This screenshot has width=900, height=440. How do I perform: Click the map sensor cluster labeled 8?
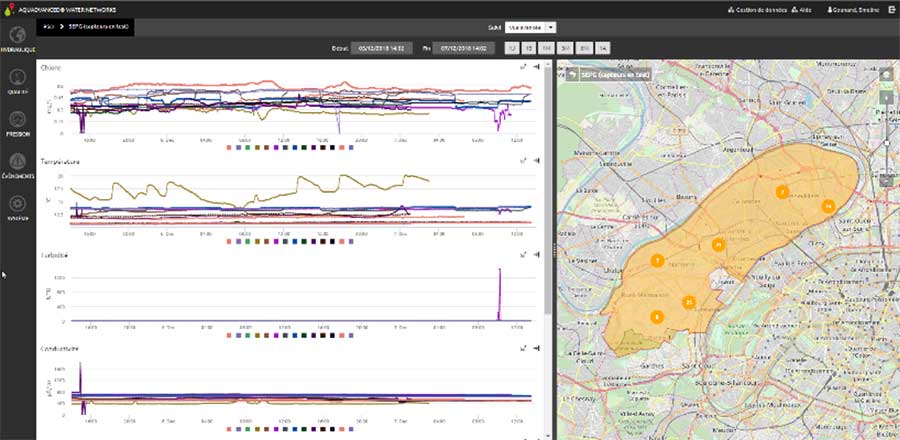click(x=657, y=317)
